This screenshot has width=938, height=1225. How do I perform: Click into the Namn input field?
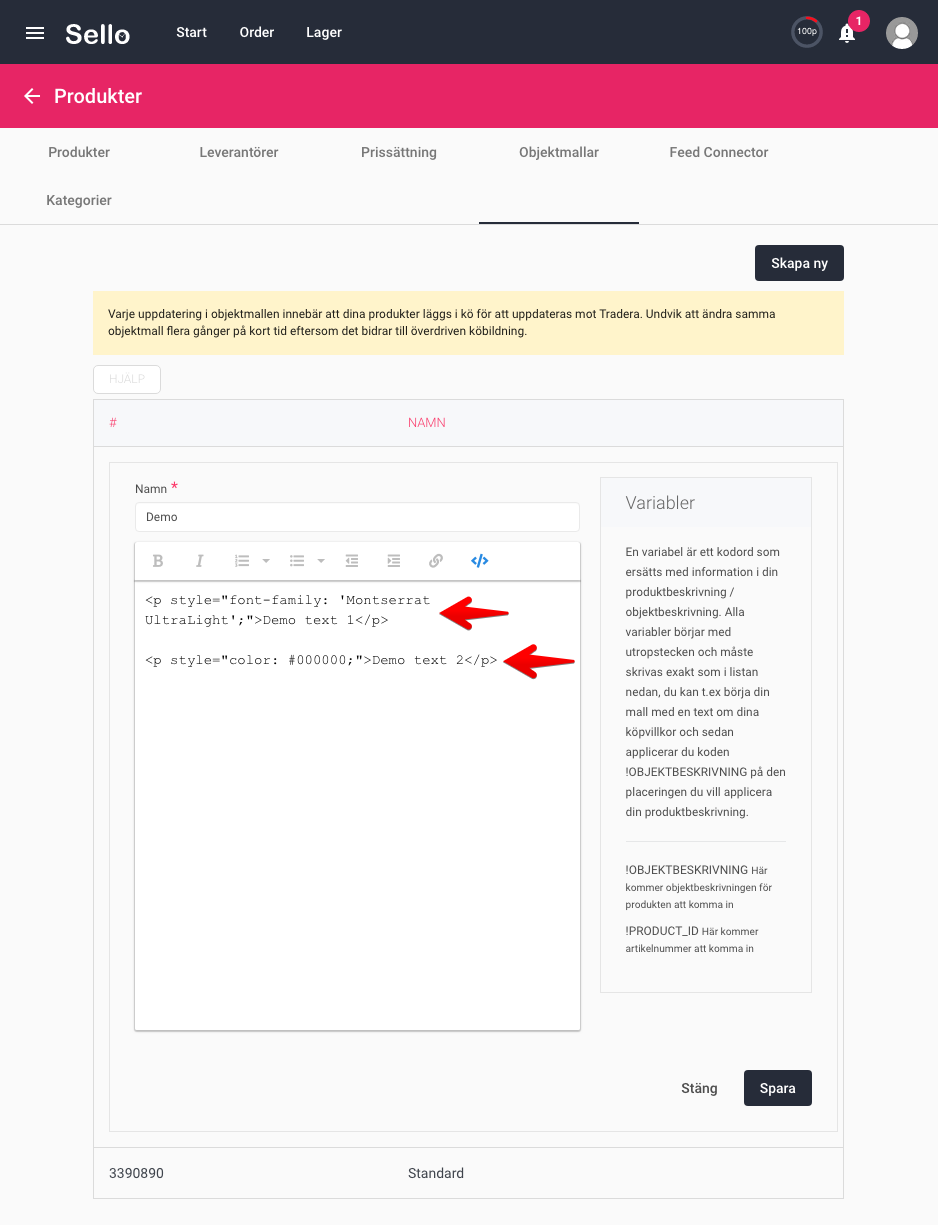click(357, 517)
